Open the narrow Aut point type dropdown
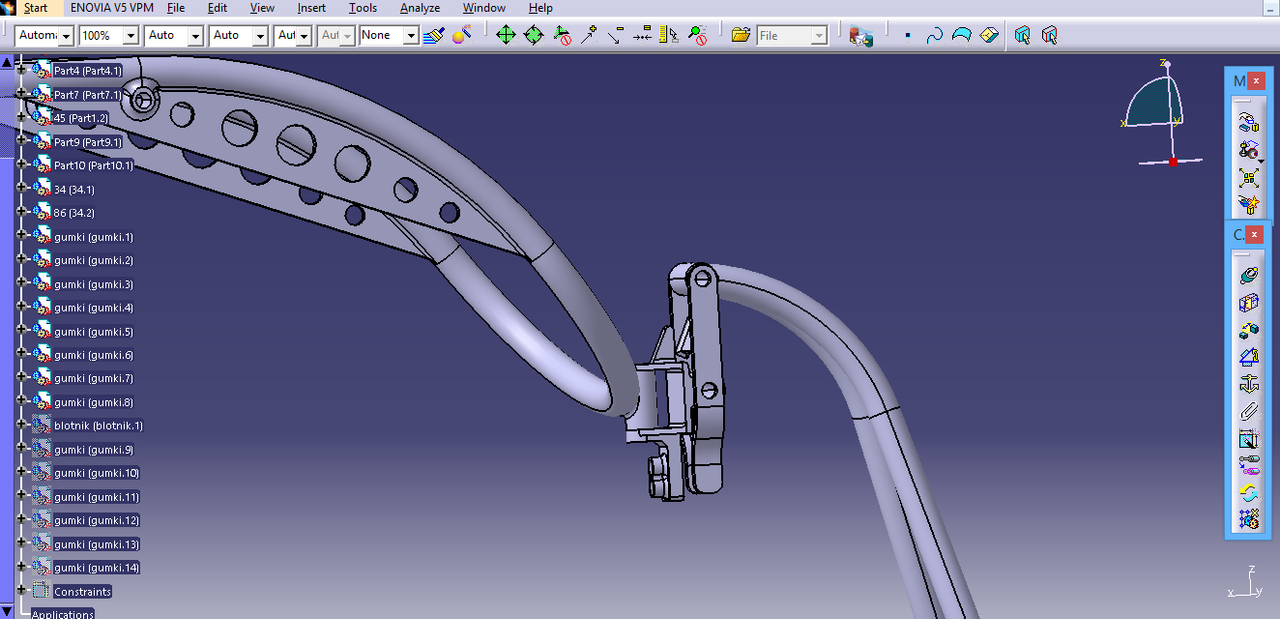The width and height of the screenshot is (1280, 619). pos(303,35)
